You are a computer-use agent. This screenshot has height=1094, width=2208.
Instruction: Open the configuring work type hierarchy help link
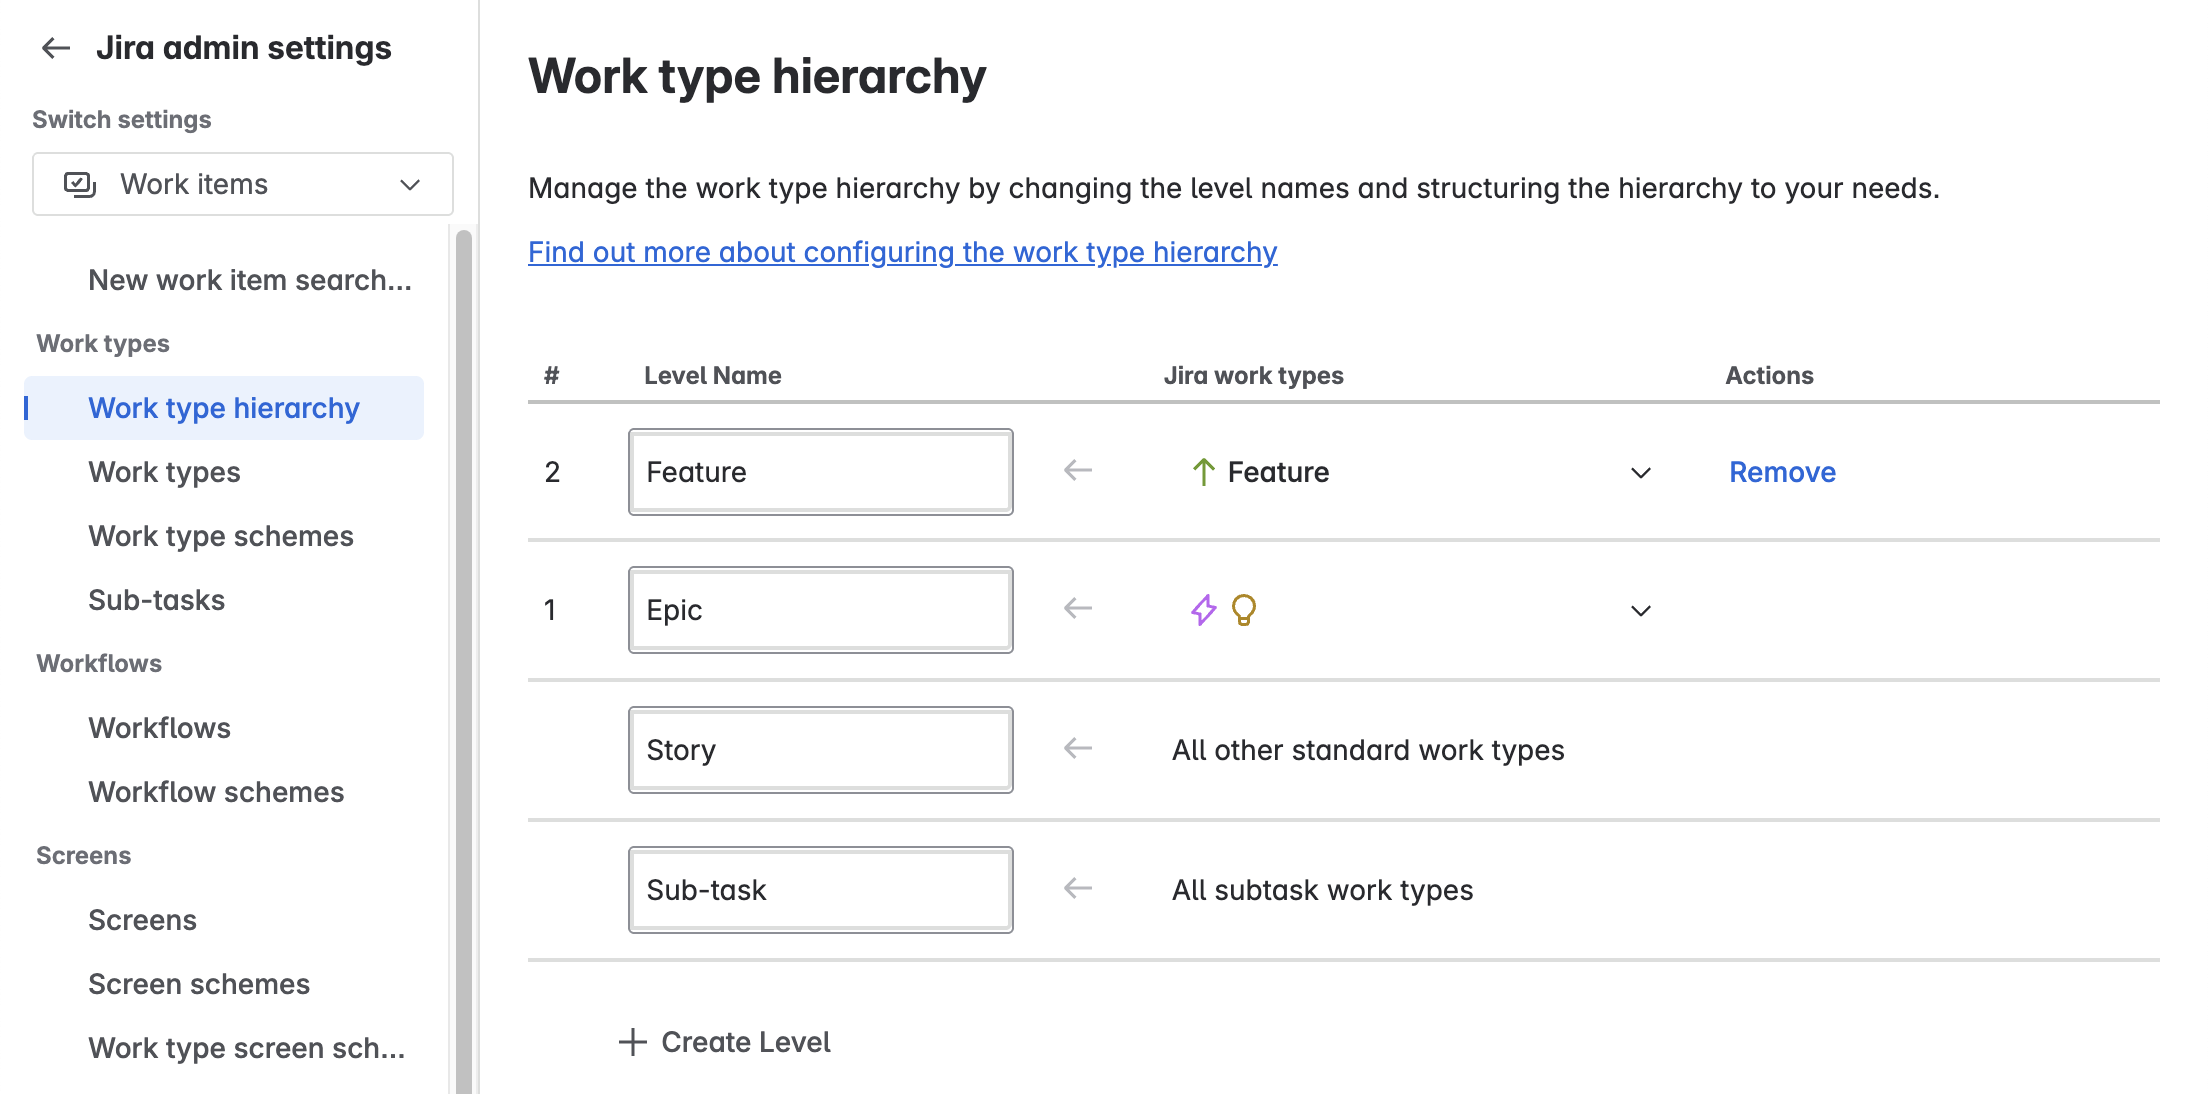point(902,252)
